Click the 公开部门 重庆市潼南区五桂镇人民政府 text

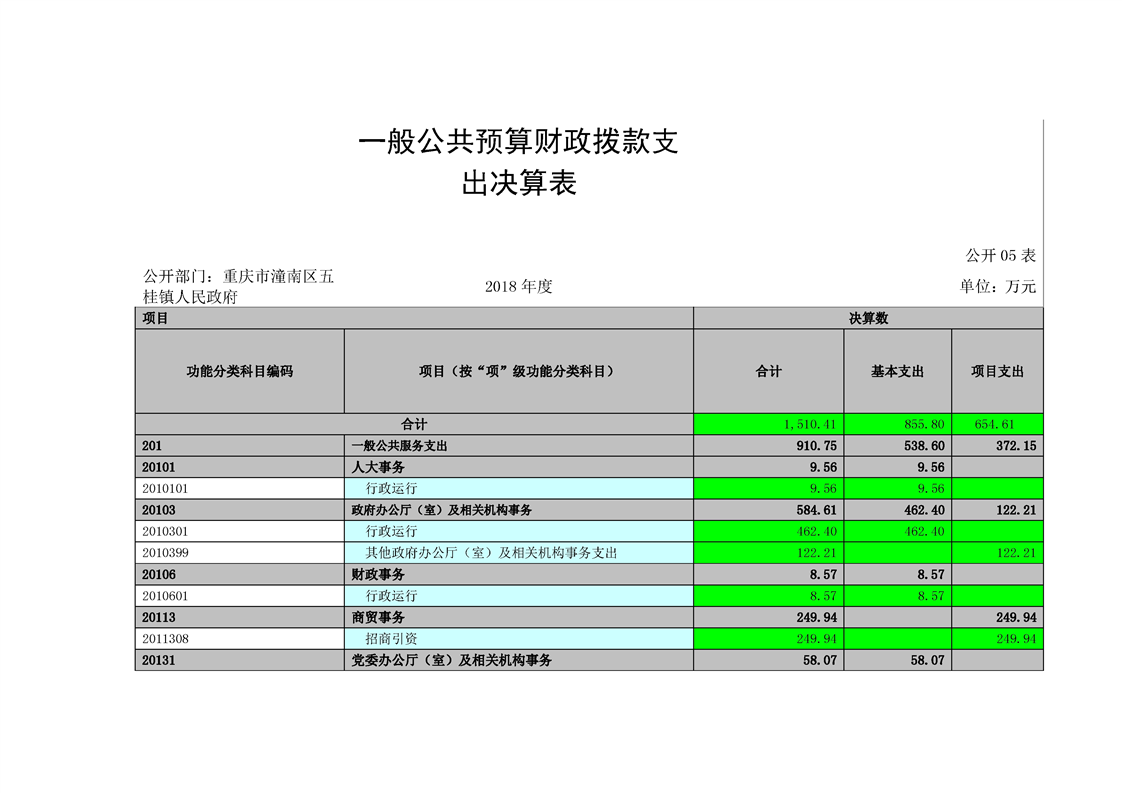point(238,286)
